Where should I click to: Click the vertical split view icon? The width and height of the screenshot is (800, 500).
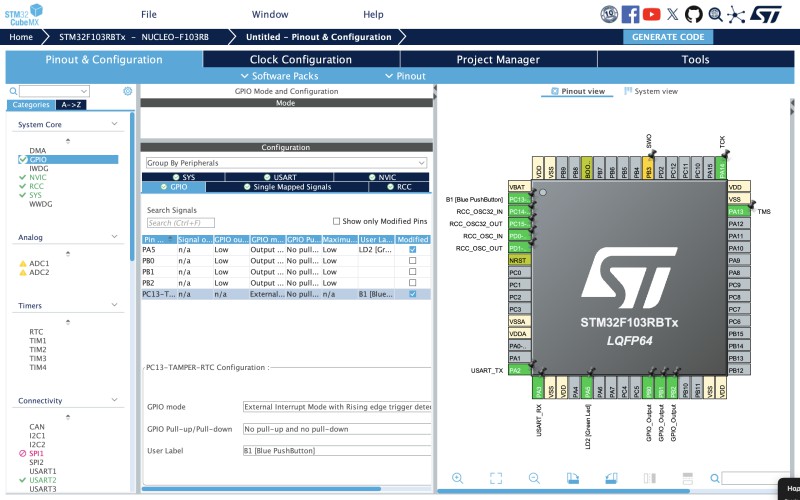tap(649, 478)
